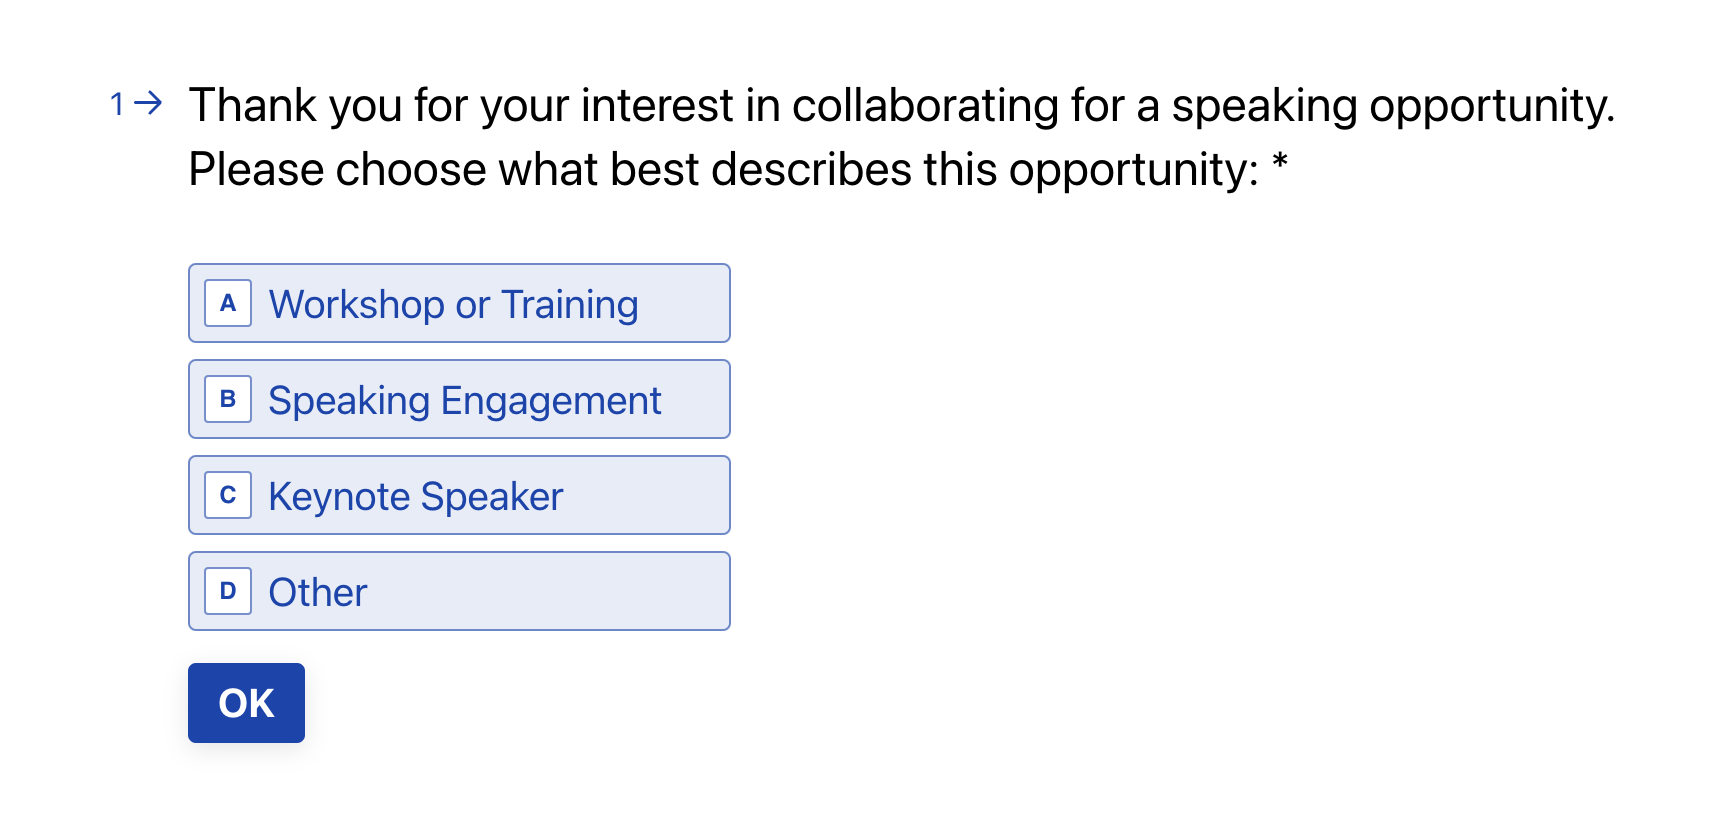
Task: Pick the Keynote Speaker choice
Action: click(x=459, y=495)
